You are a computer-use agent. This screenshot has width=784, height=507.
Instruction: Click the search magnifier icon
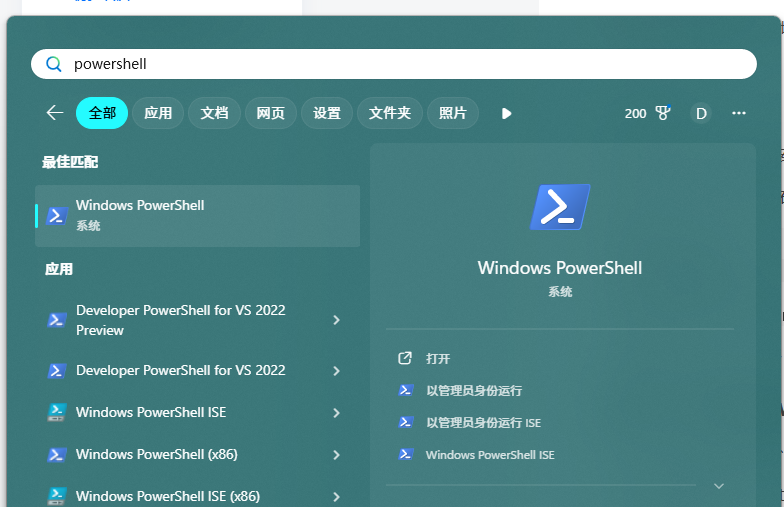[x=54, y=64]
